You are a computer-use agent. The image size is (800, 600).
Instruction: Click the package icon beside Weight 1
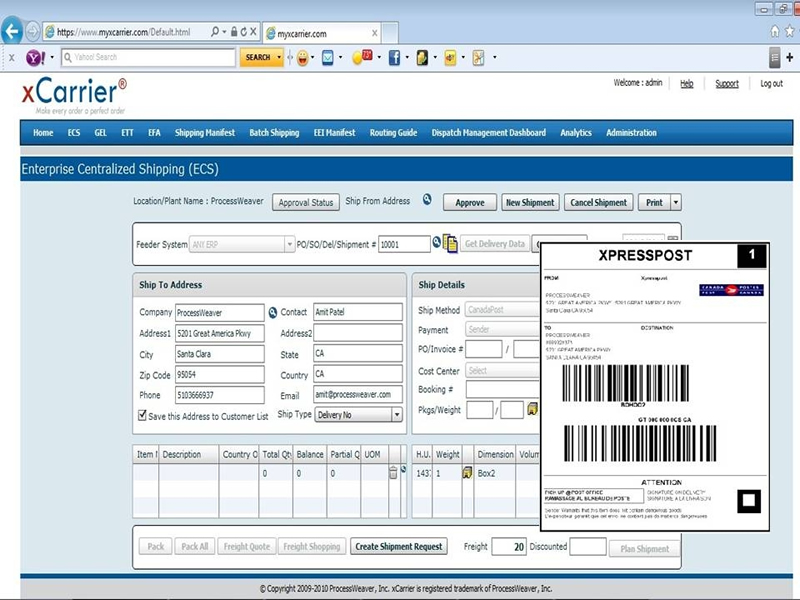coord(467,473)
